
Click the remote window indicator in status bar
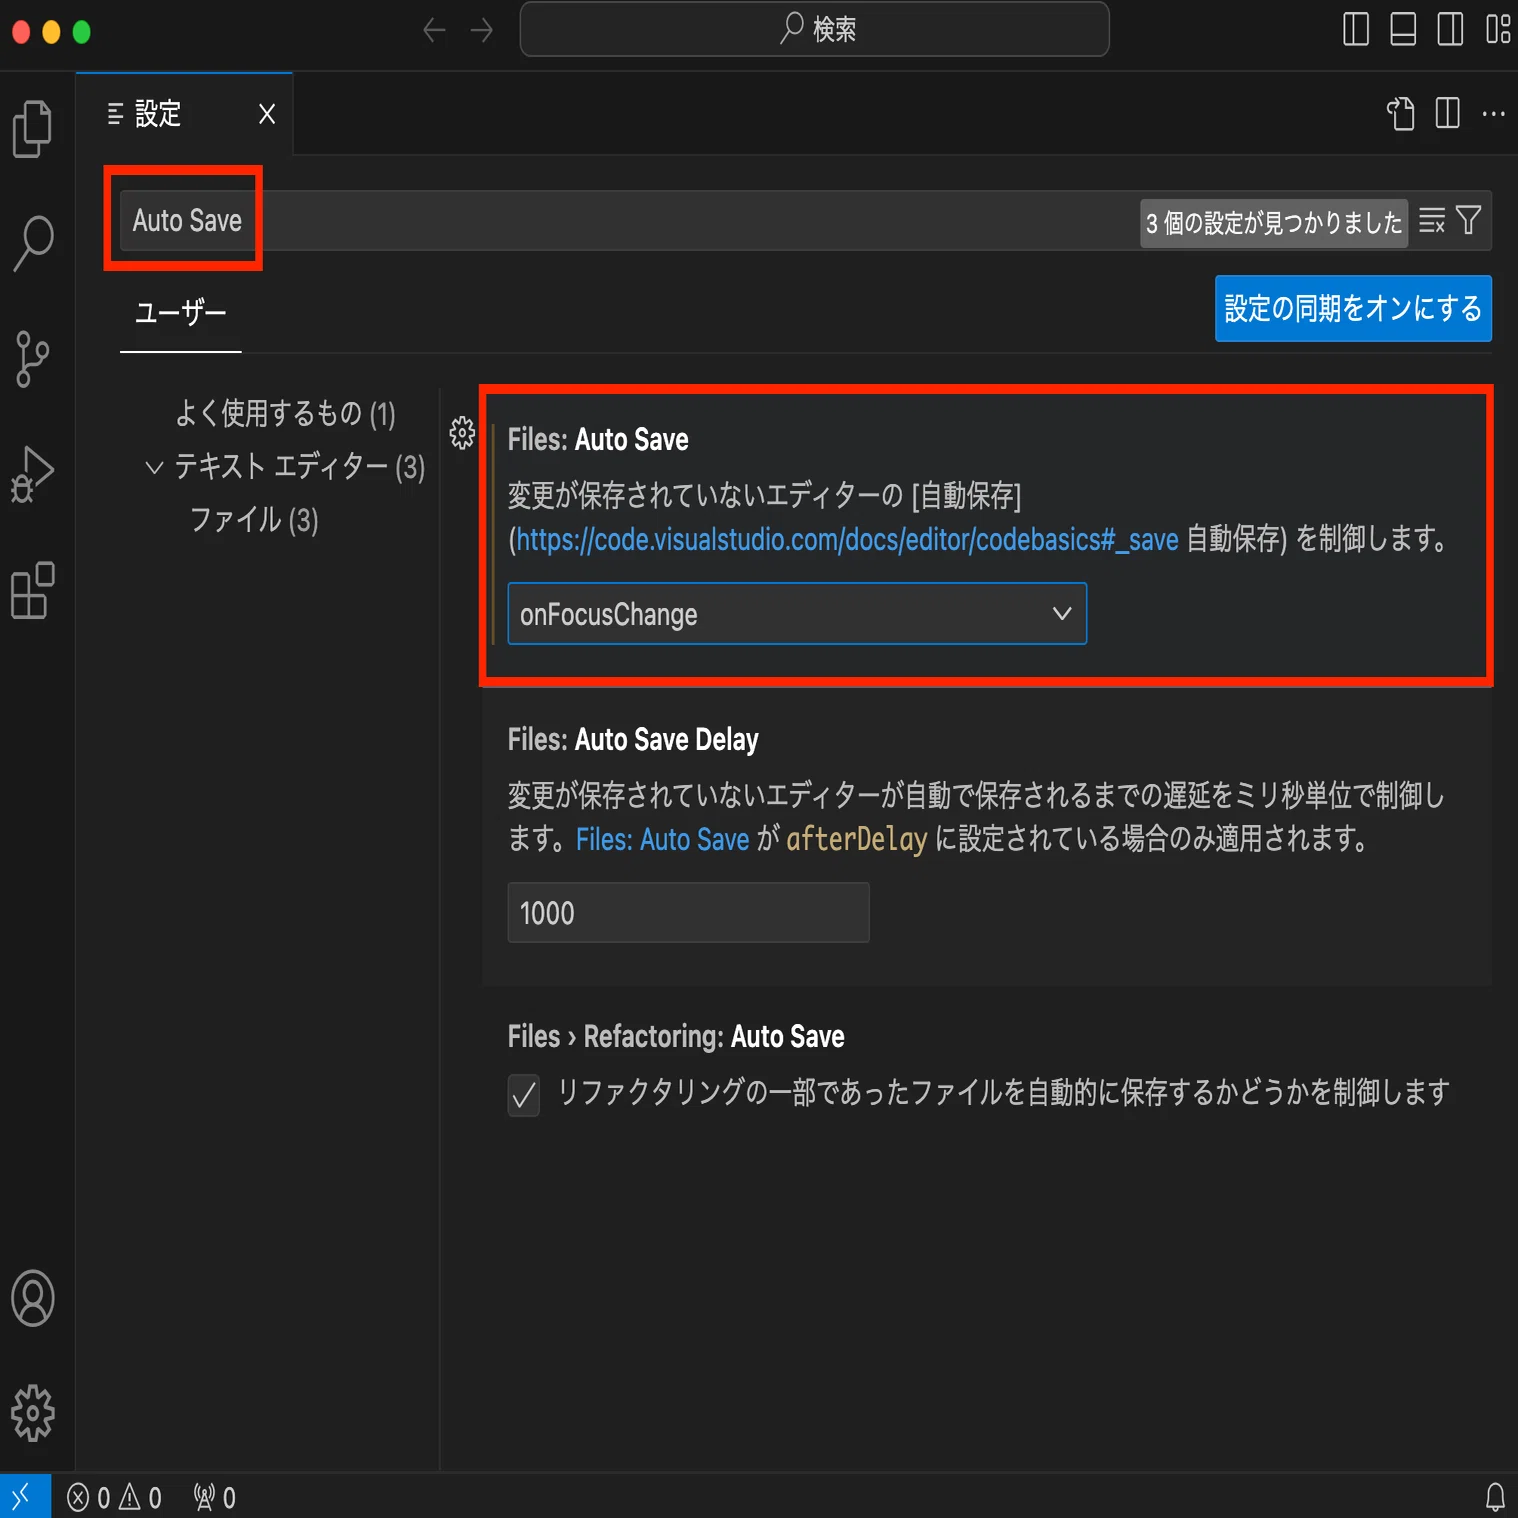coord(24,1496)
